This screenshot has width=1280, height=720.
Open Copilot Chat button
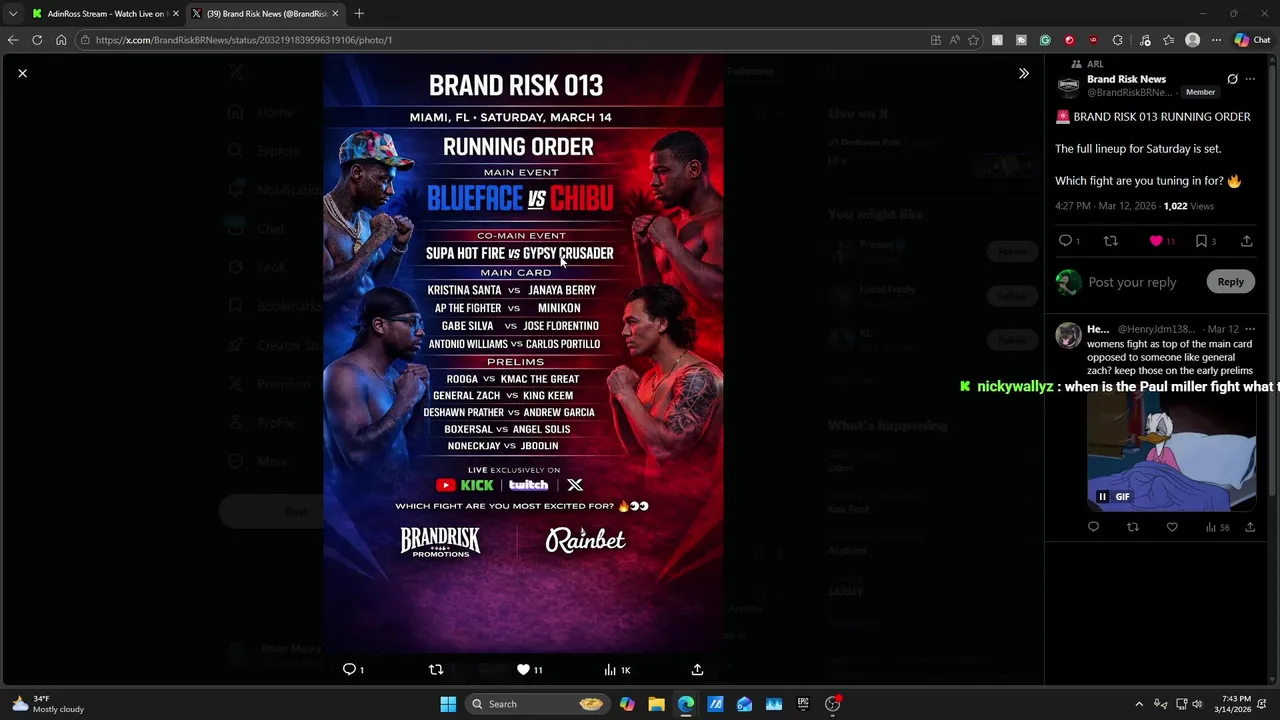(x=1252, y=40)
